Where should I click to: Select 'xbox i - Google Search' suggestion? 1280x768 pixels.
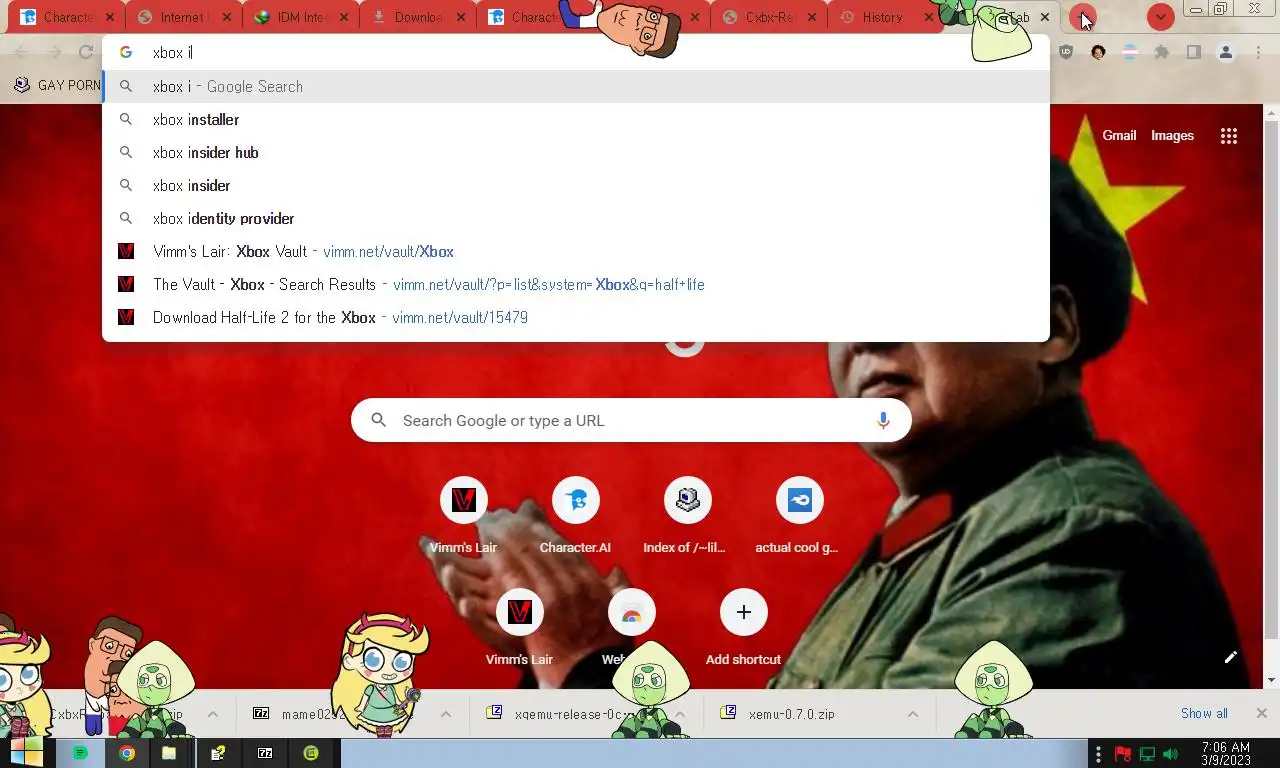click(x=576, y=86)
